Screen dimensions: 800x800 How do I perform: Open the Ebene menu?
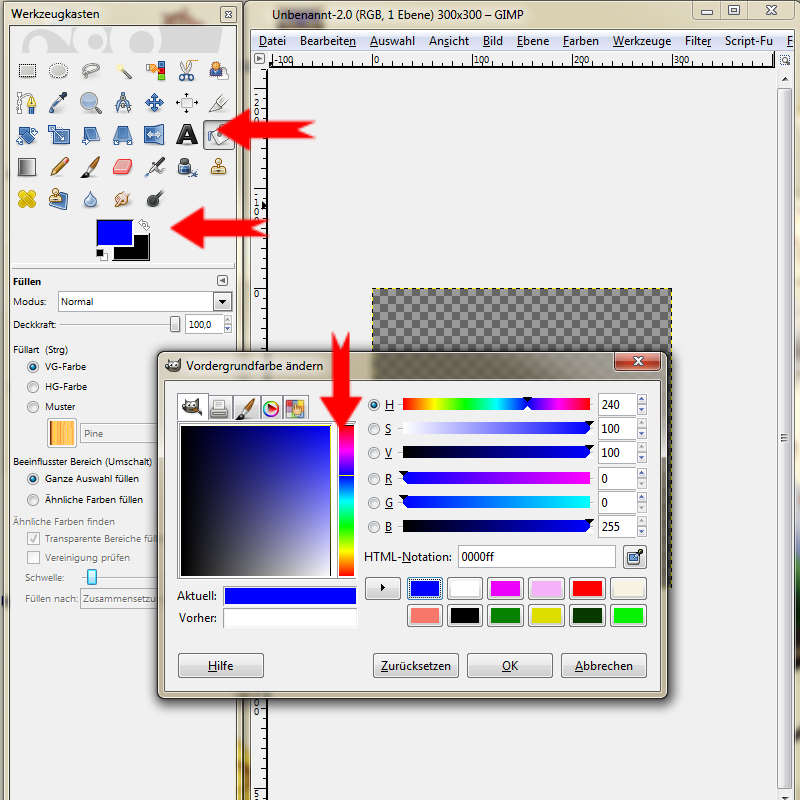tap(533, 41)
